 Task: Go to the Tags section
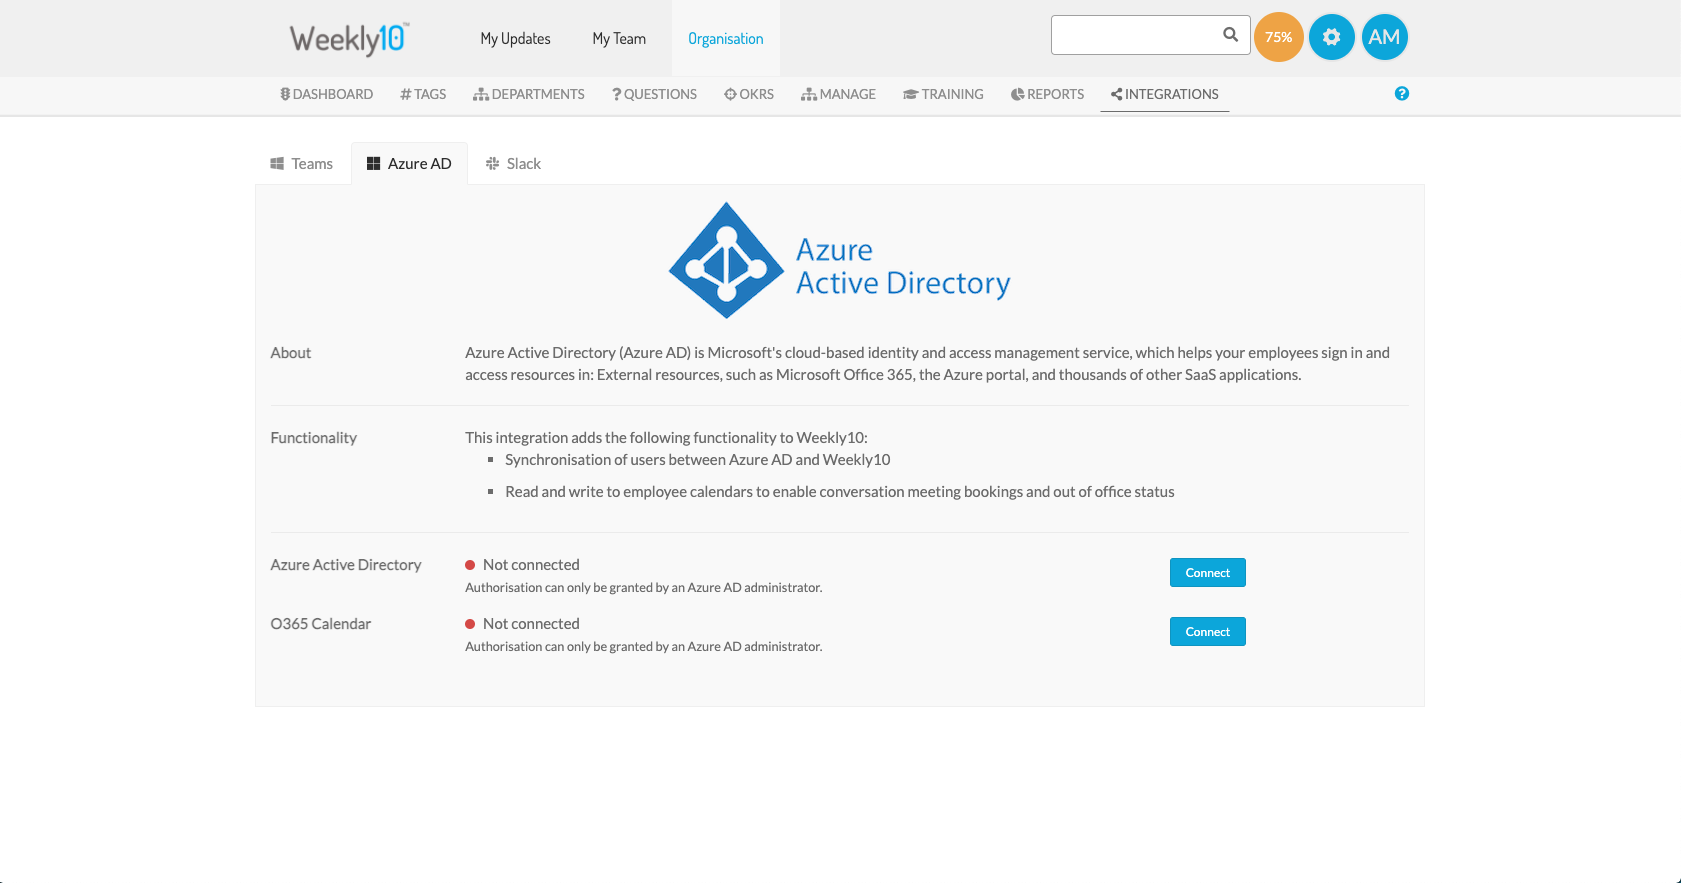423,94
